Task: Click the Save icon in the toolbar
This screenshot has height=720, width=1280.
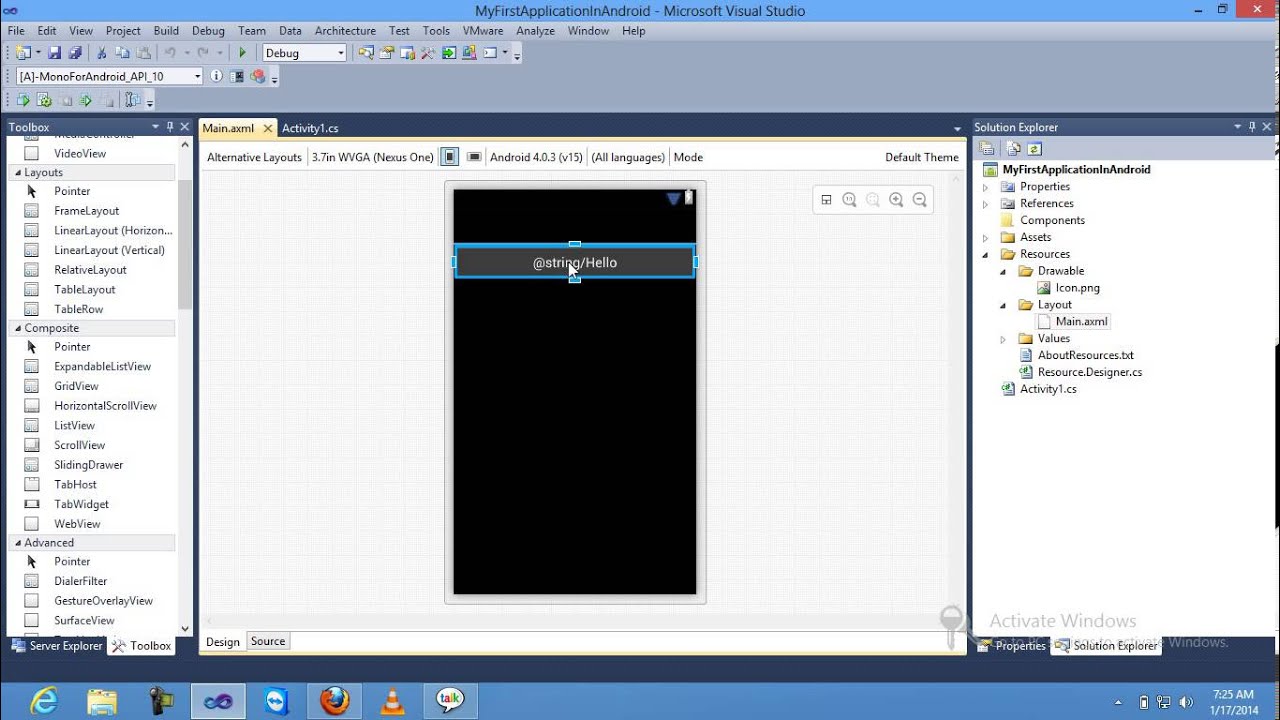Action: 55,53
